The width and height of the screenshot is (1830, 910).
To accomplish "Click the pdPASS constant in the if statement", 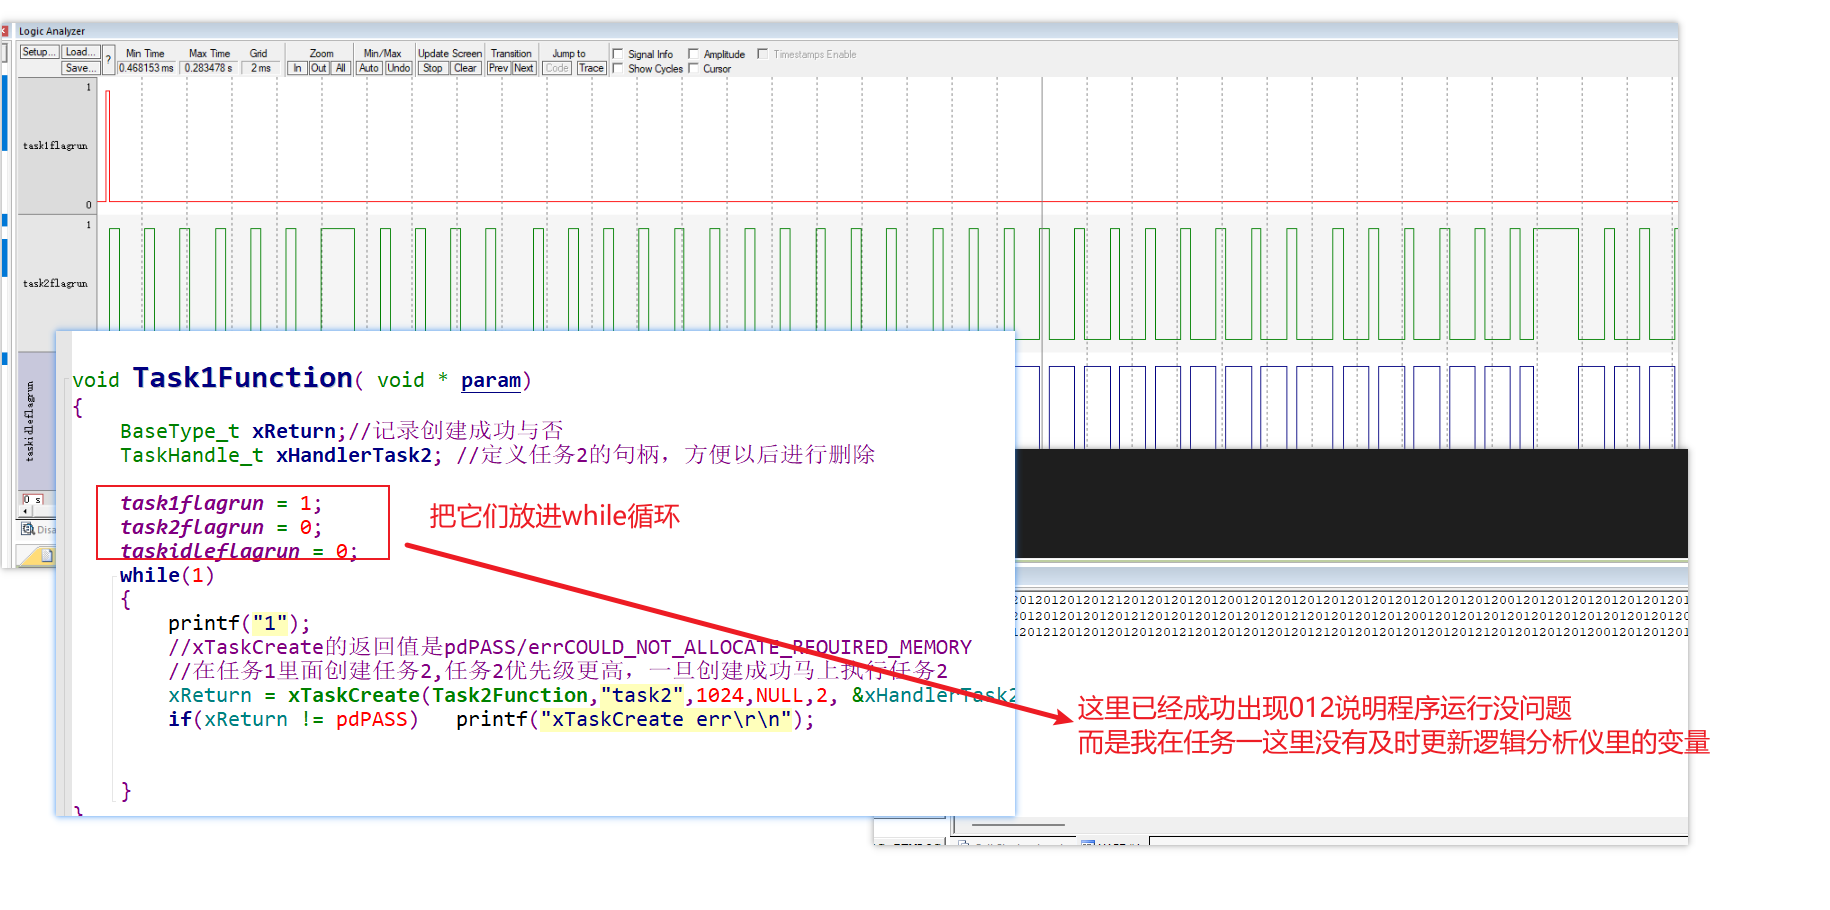I will pyautogui.click(x=372, y=719).
